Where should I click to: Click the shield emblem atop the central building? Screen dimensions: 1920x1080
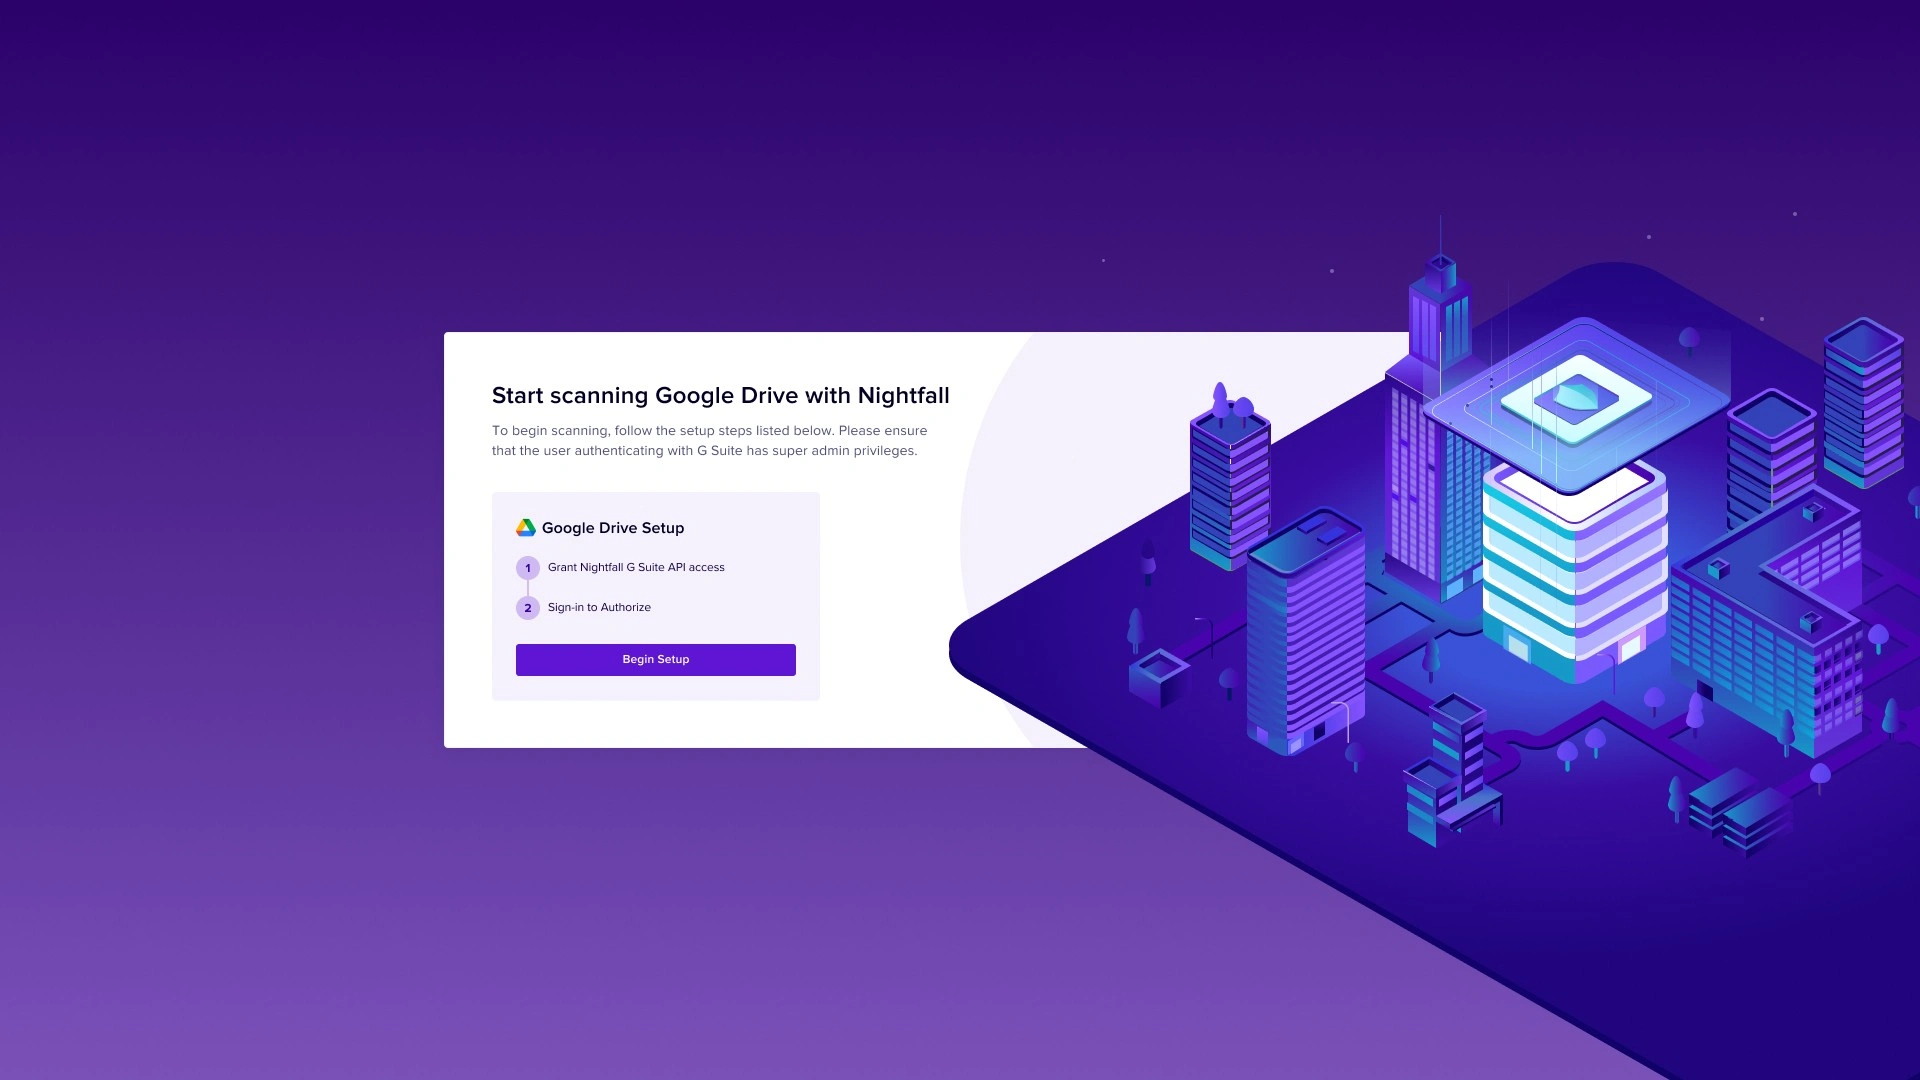point(1576,398)
